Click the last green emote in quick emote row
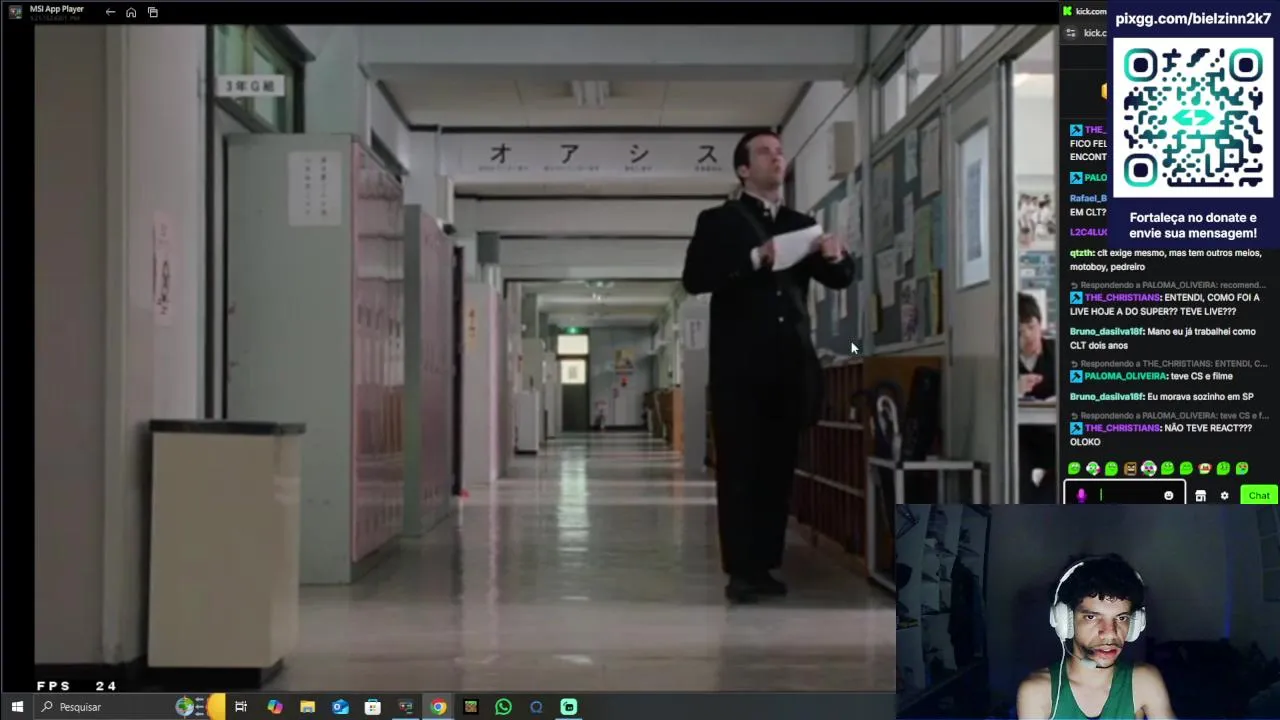 click(1241, 468)
